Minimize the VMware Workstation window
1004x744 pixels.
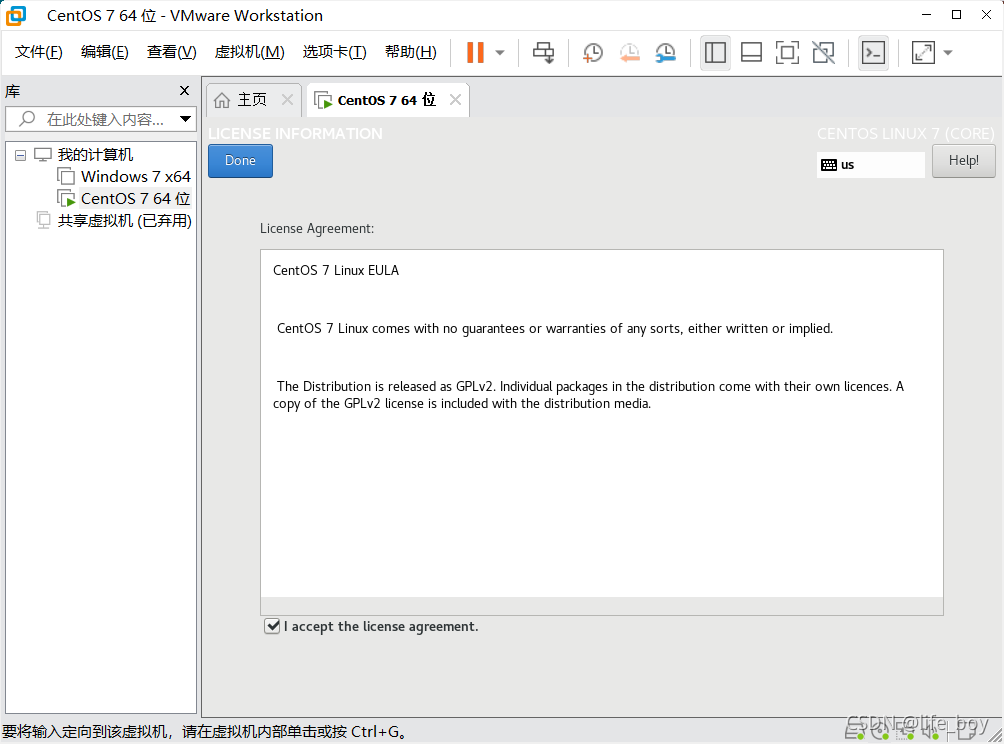[926, 15]
